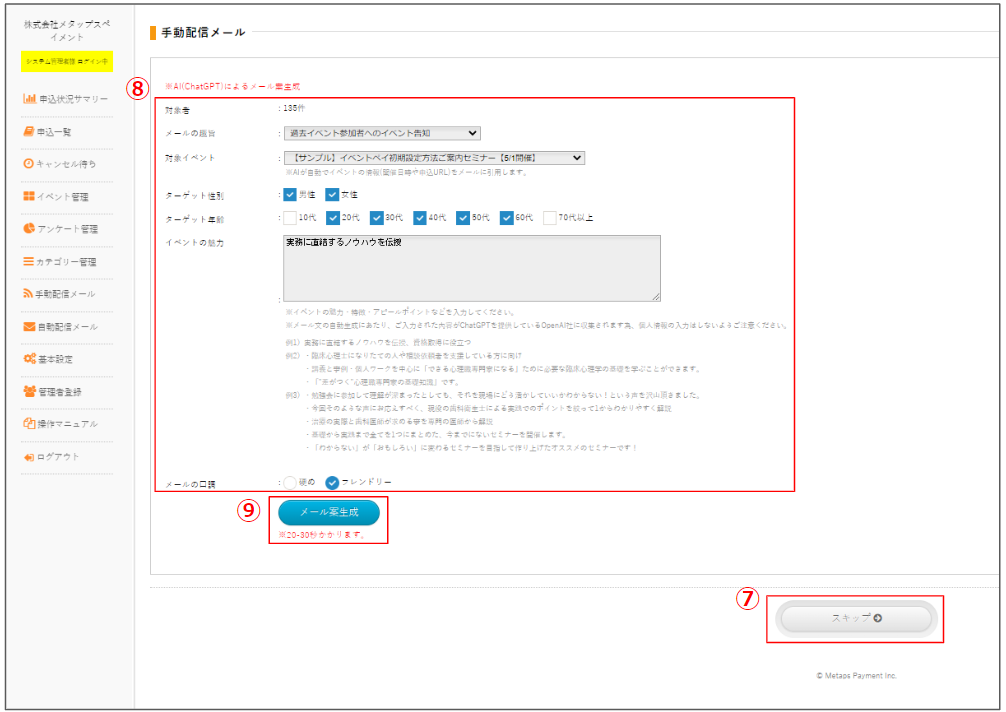This screenshot has height=712, width=1006.
Task: Open the 申込状況サマリー chart icon
Action: (x=30, y=99)
